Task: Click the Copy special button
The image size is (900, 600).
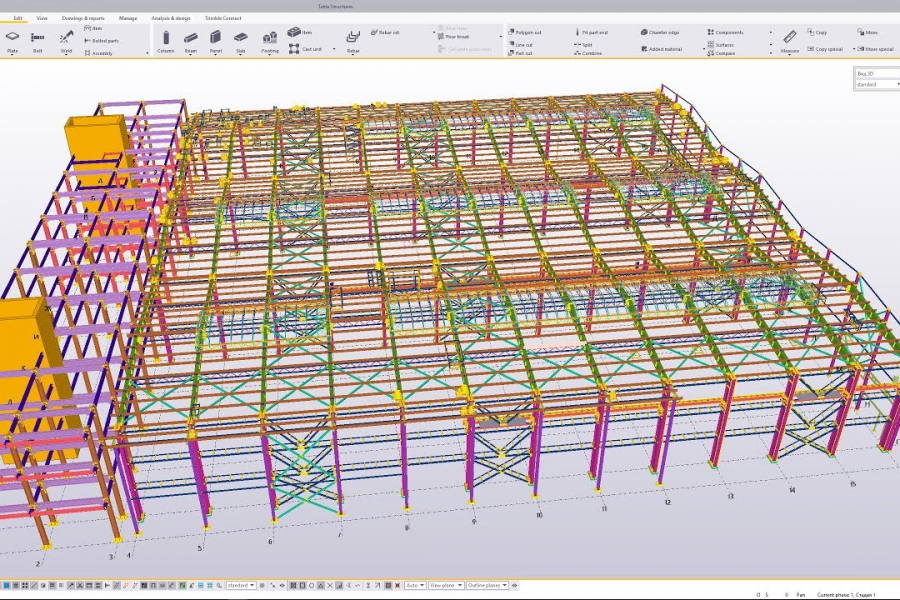Action: (826, 48)
